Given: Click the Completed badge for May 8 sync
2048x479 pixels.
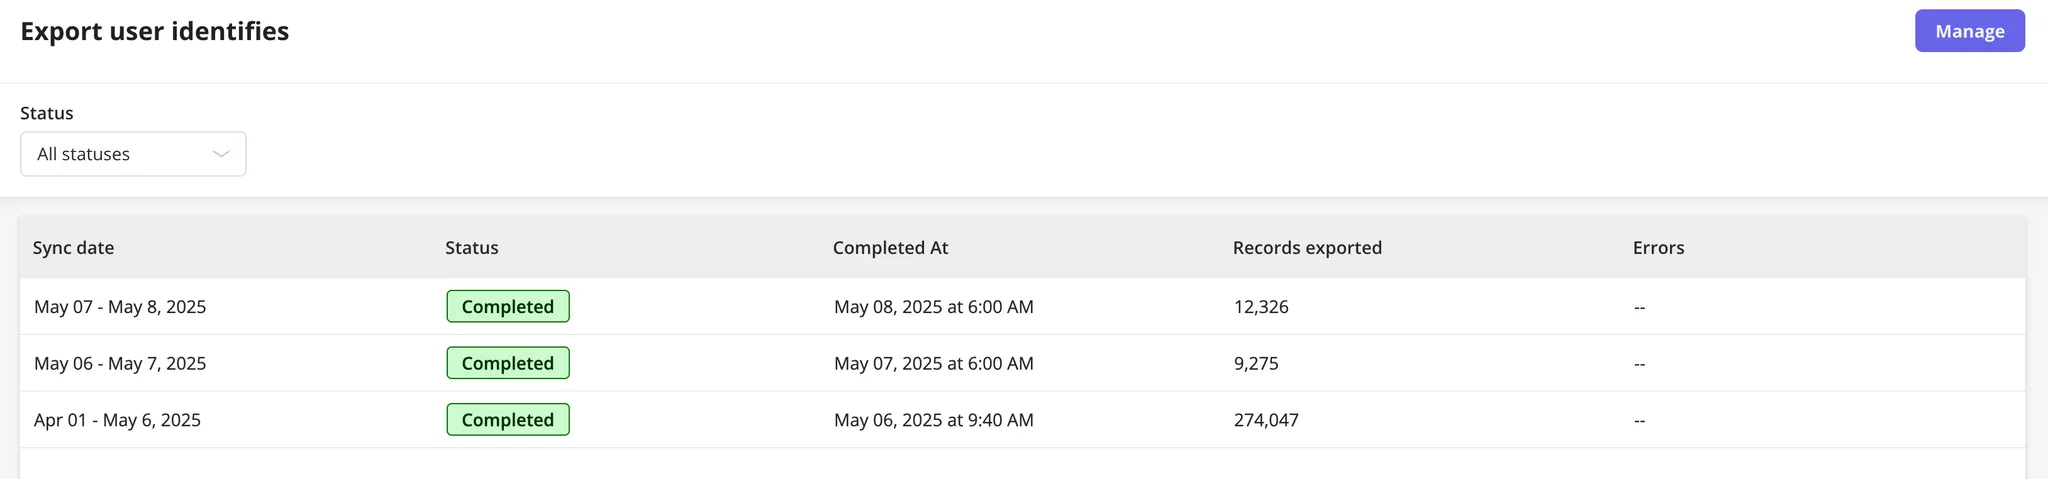Looking at the screenshot, I should pyautogui.click(x=508, y=306).
